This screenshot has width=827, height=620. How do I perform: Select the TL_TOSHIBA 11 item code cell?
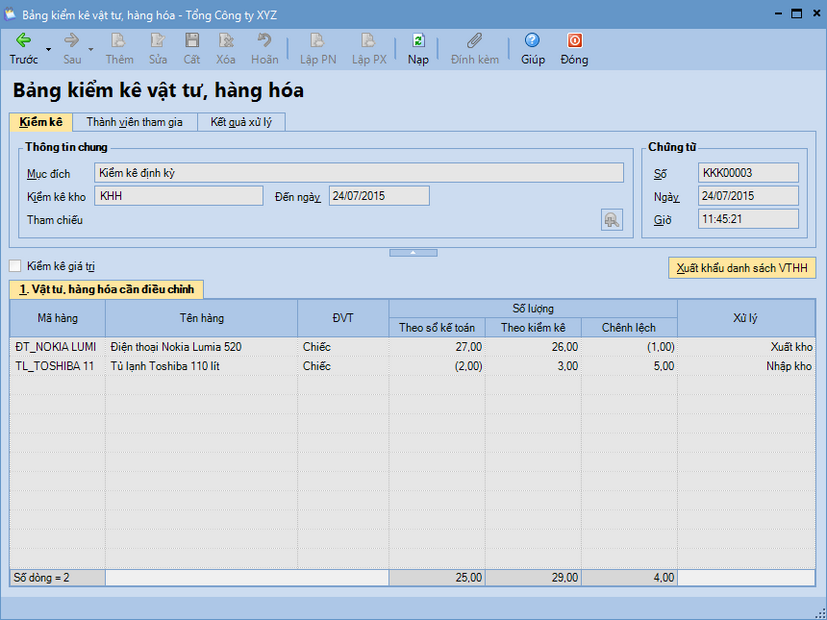click(x=57, y=366)
